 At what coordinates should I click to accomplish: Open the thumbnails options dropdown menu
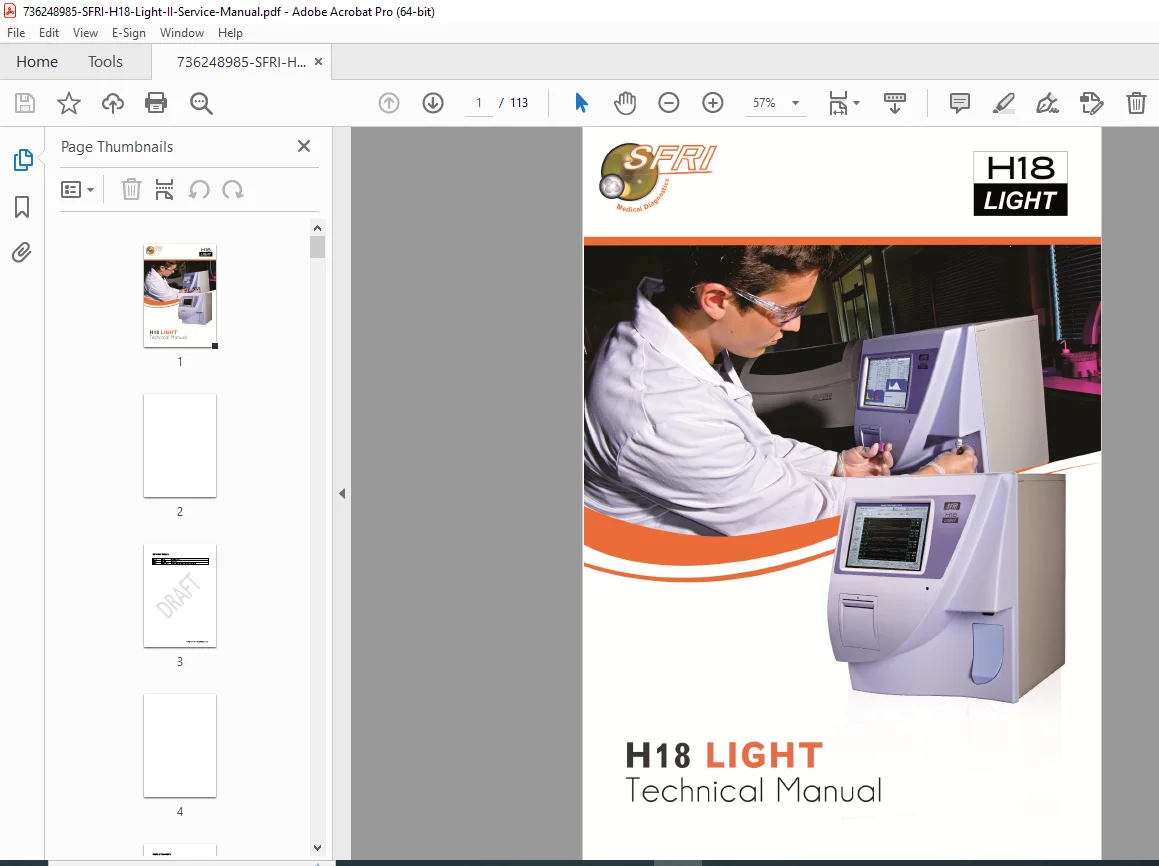pyautogui.click(x=78, y=190)
